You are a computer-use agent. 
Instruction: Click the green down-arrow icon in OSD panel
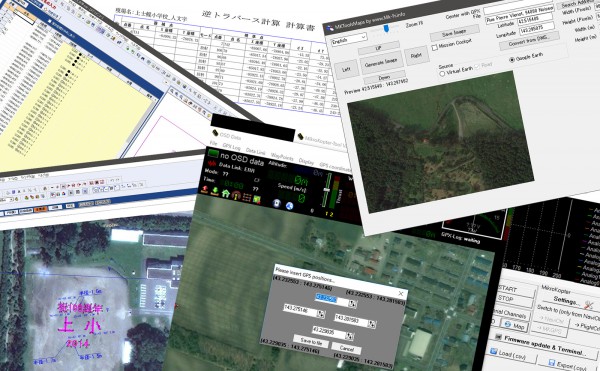click(215, 191)
